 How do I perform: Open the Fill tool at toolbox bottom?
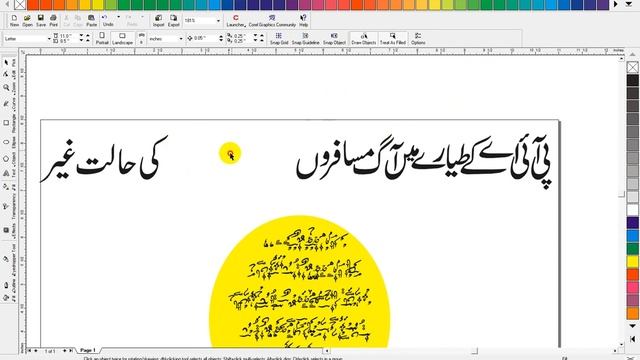[6, 298]
